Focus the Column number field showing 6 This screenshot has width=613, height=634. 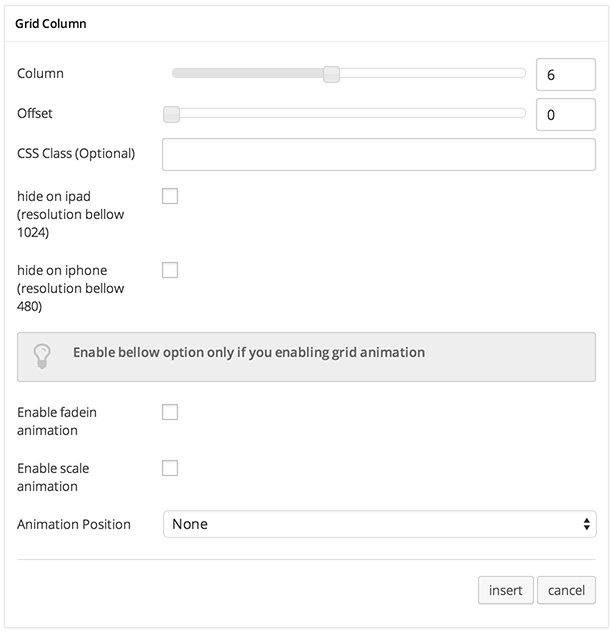pyautogui.click(x=565, y=74)
